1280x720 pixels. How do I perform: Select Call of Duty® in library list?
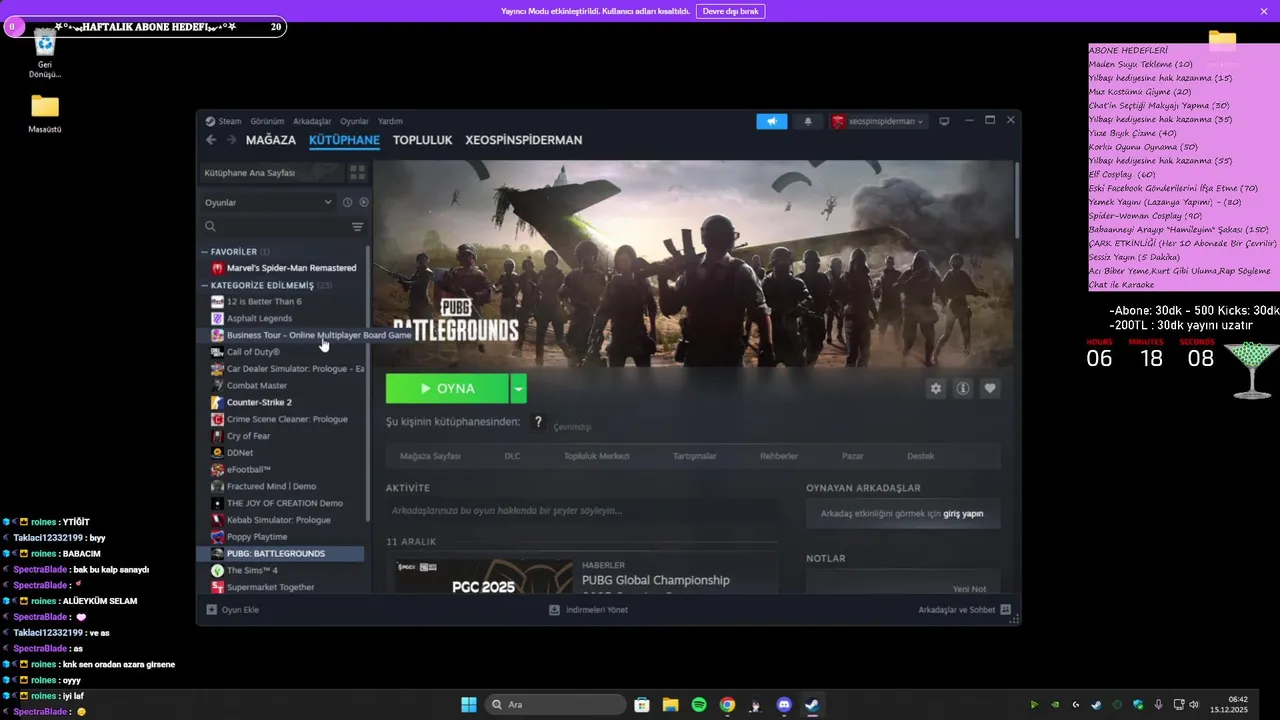click(x=253, y=352)
